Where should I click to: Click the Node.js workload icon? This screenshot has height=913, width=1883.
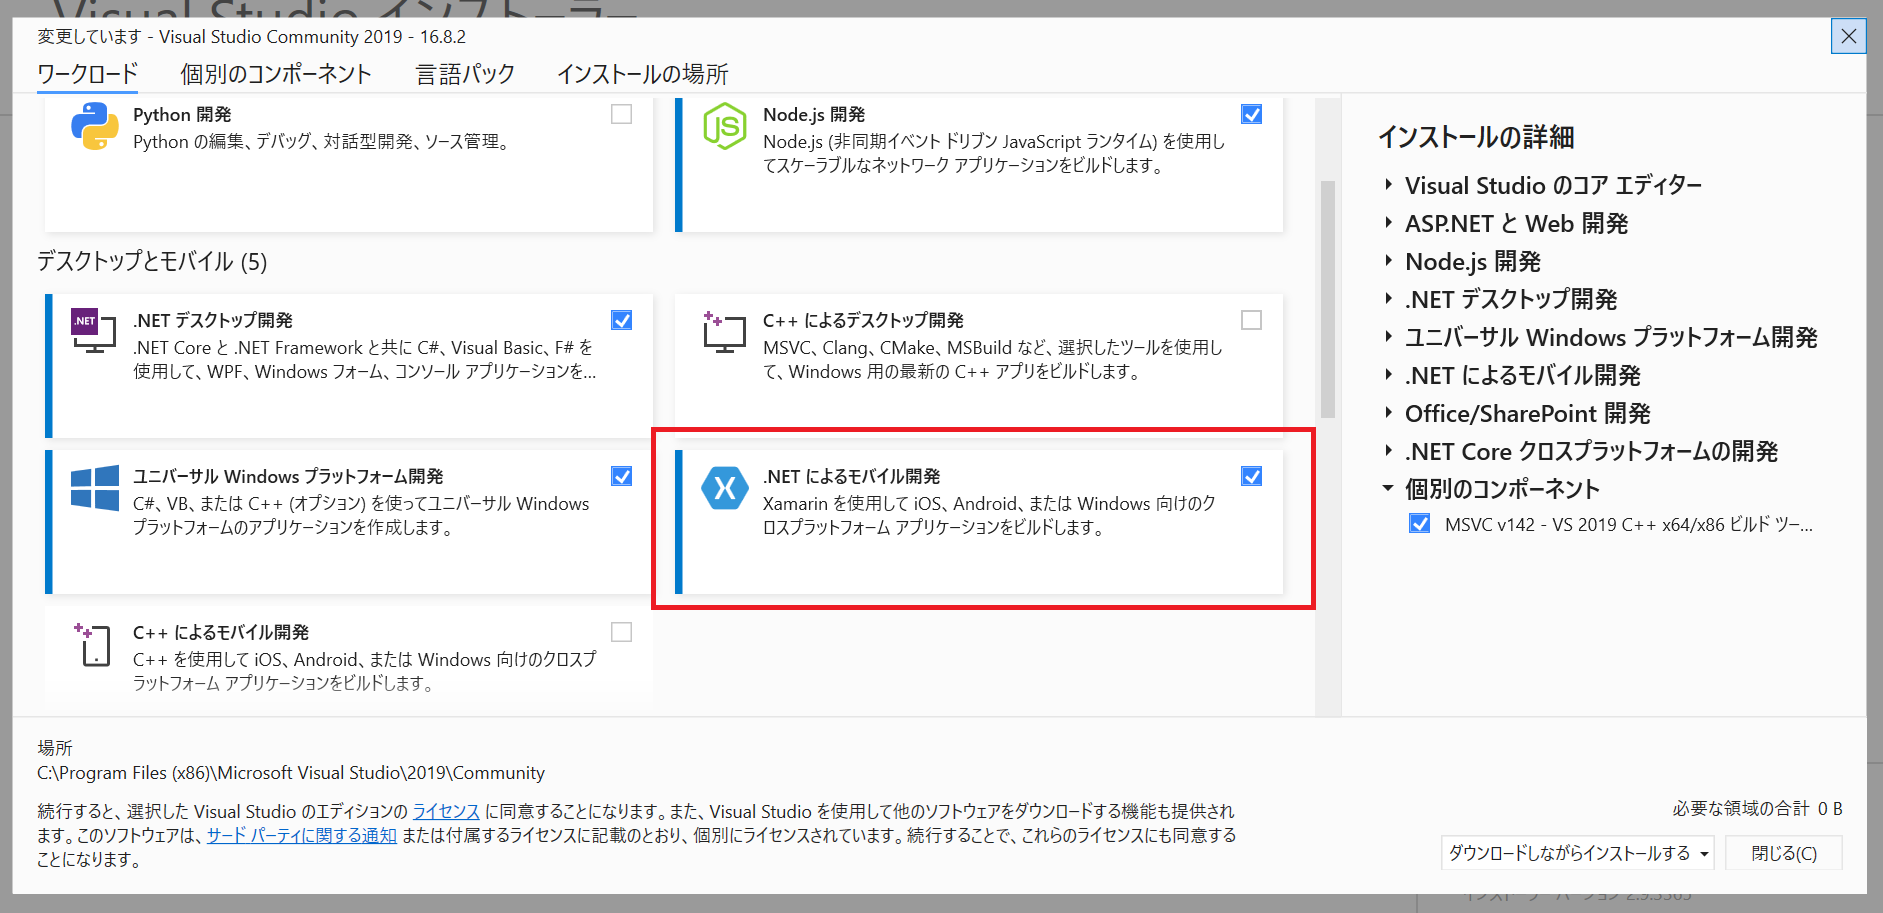(725, 127)
